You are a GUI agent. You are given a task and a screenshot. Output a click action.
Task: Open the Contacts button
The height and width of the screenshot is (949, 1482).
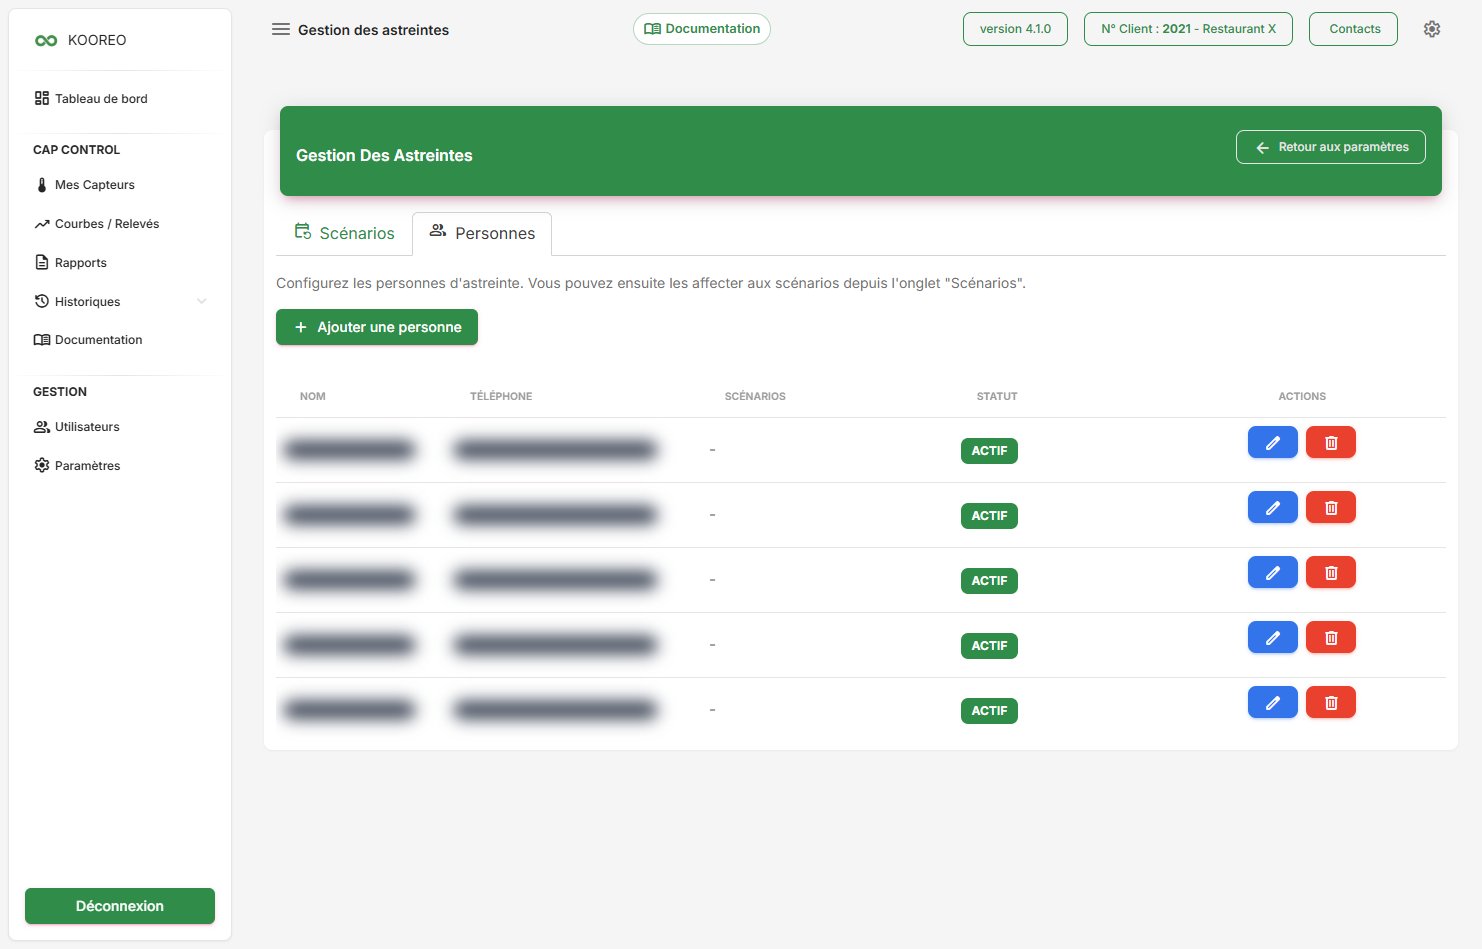click(x=1353, y=29)
